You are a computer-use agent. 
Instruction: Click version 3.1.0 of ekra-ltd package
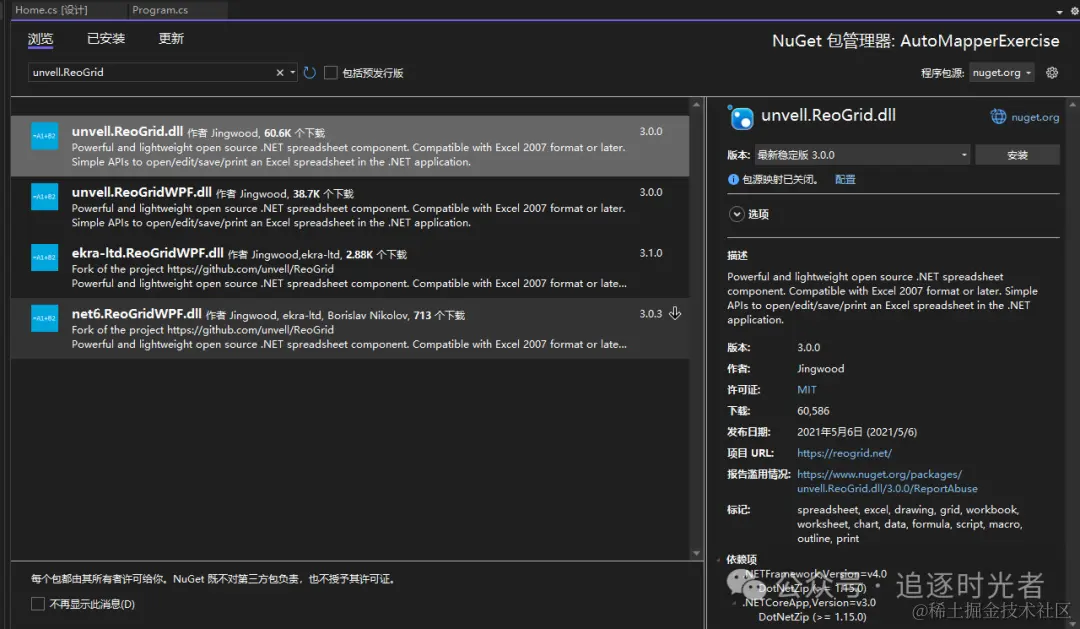[651, 253]
